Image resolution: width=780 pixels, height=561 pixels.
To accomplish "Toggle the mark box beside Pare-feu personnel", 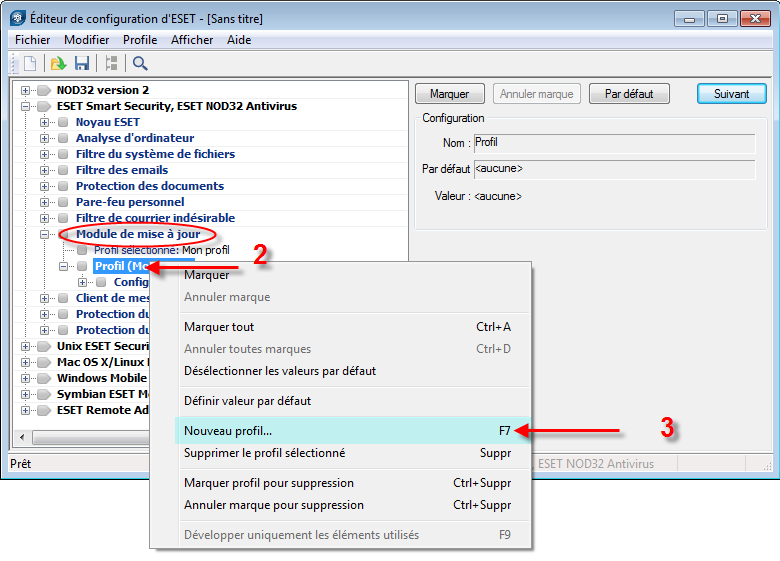I will tap(63, 202).
